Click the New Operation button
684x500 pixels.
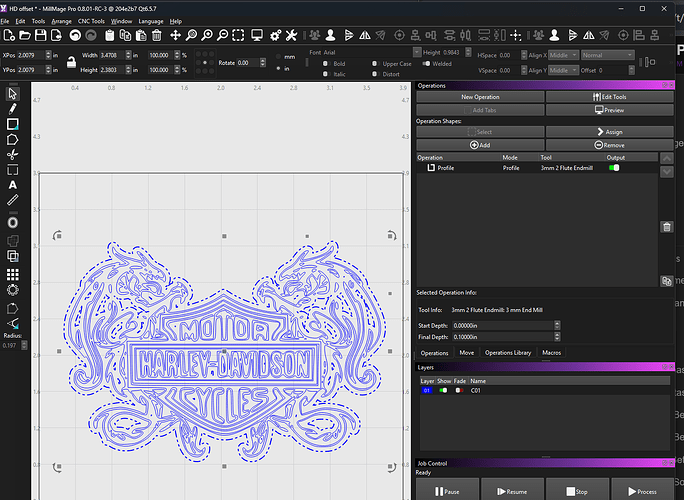pos(480,97)
